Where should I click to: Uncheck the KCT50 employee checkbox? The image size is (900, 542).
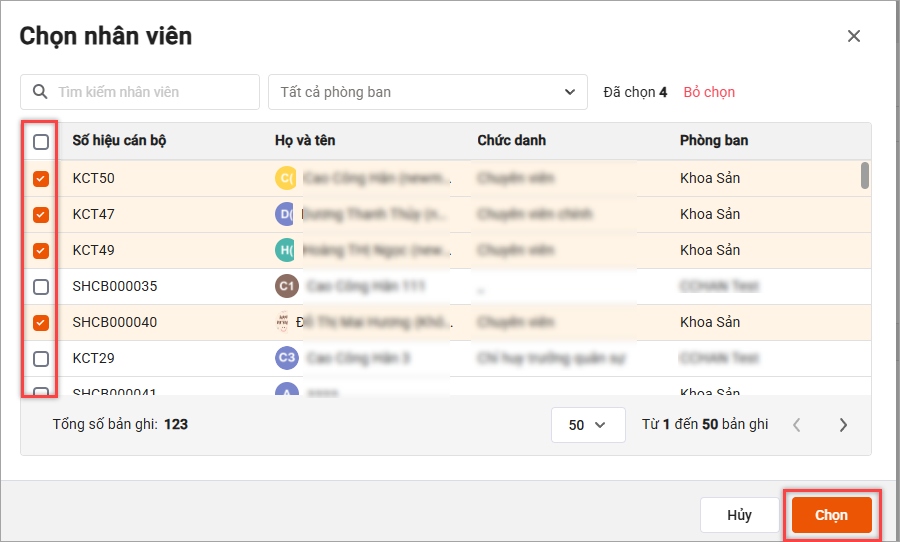41,179
